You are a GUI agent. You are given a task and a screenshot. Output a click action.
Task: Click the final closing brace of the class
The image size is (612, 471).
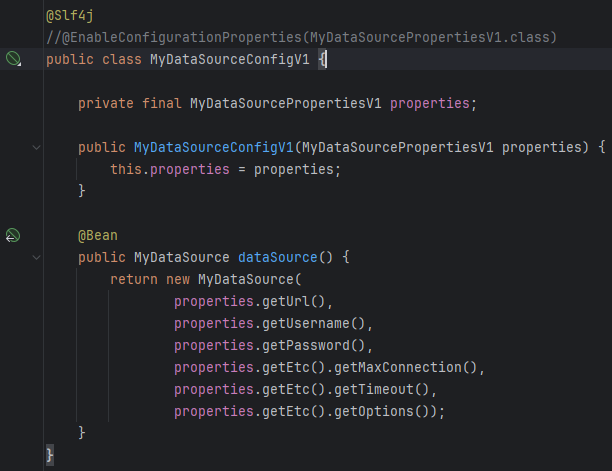pos(50,455)
